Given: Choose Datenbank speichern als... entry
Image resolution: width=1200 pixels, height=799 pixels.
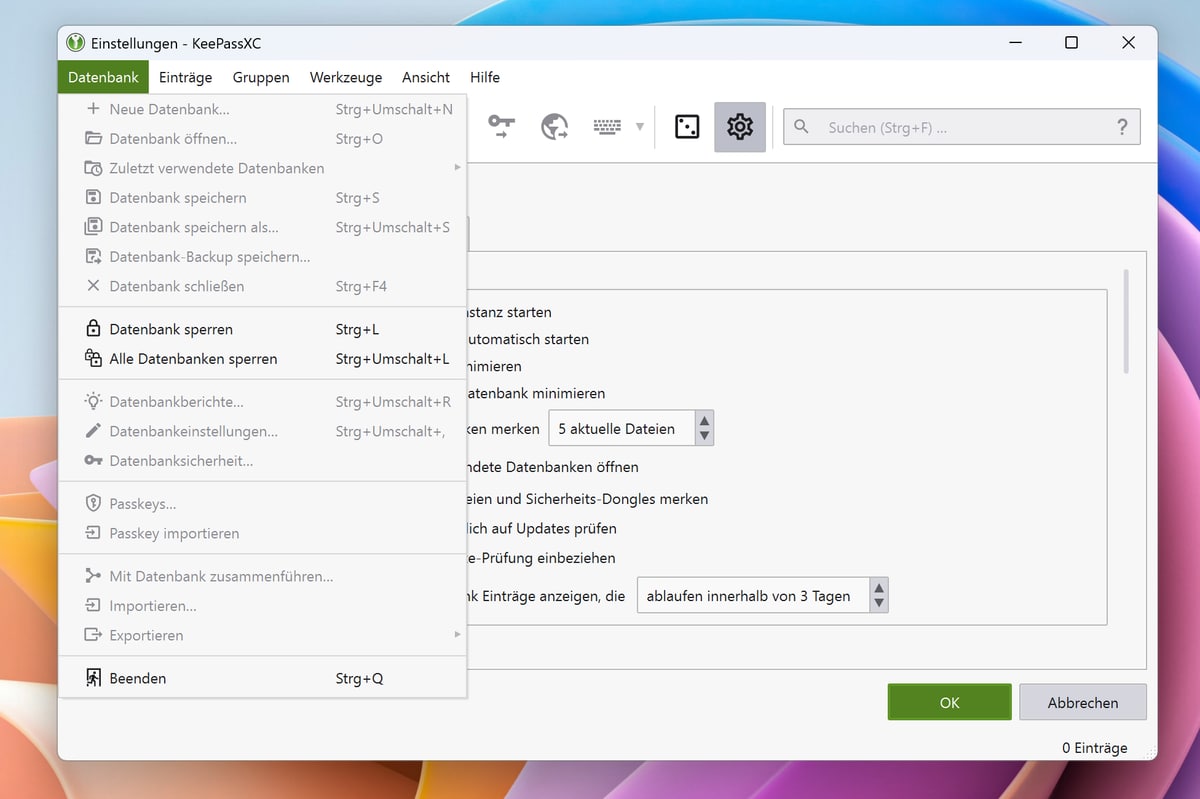Looking at the screenshot, I should click(263, 227).
